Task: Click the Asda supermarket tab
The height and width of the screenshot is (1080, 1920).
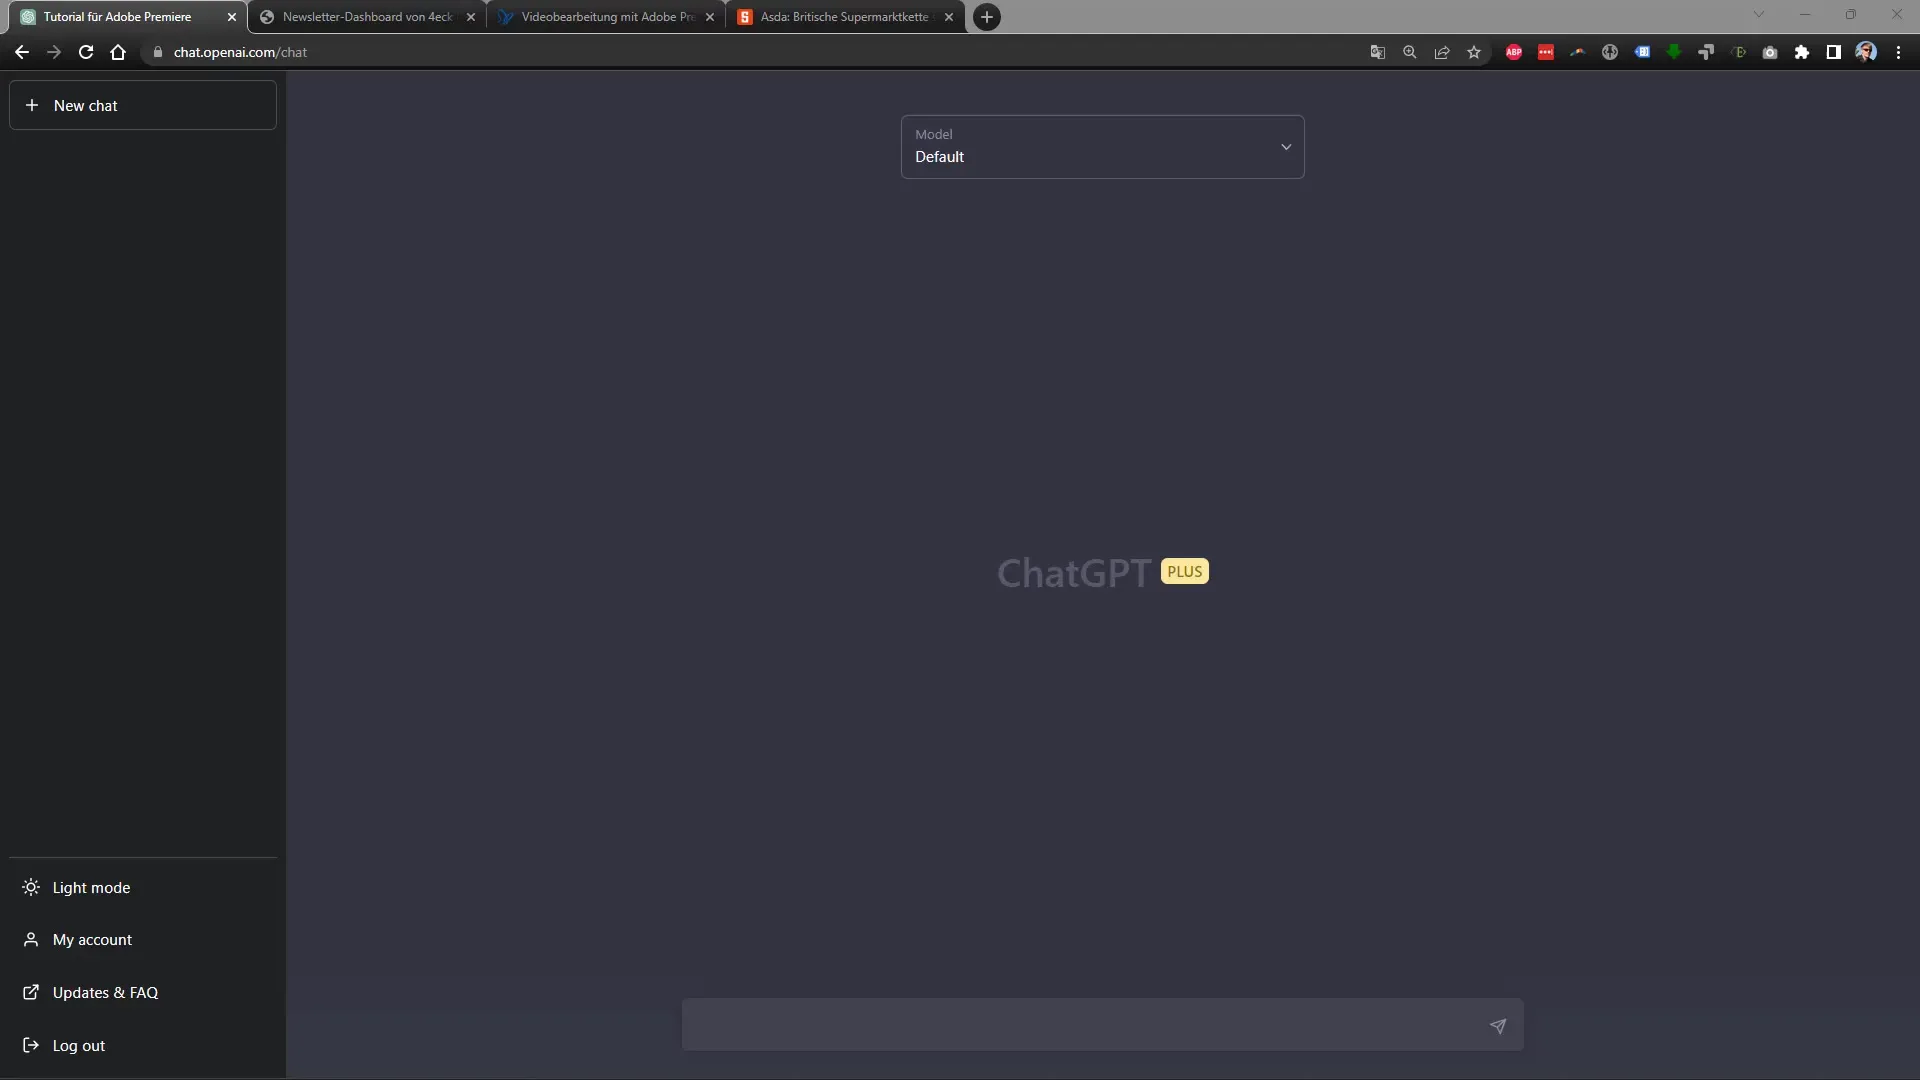Action: [845, 16]
